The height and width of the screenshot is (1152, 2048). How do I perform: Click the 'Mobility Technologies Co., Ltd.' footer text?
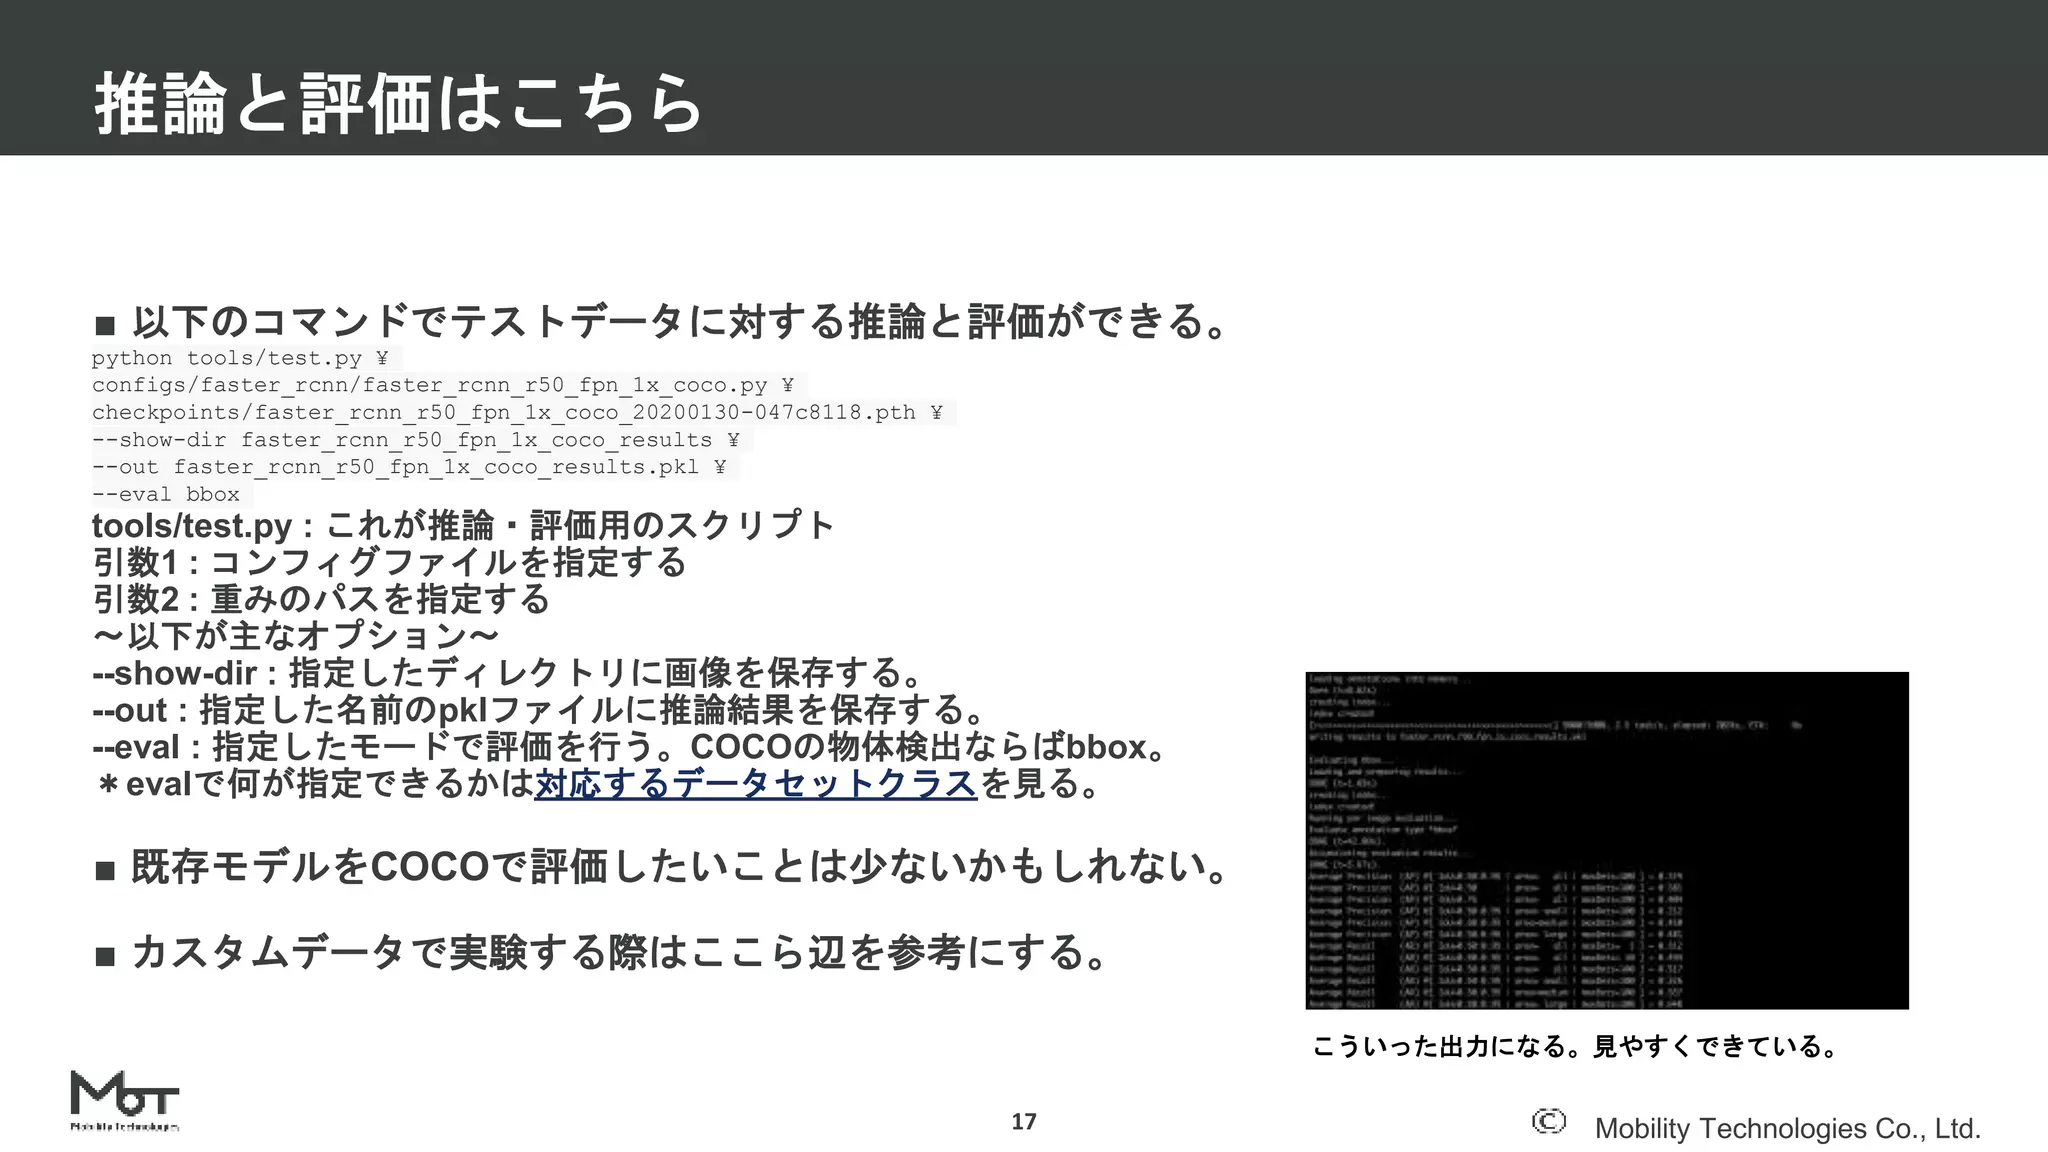point(1788,1129)
